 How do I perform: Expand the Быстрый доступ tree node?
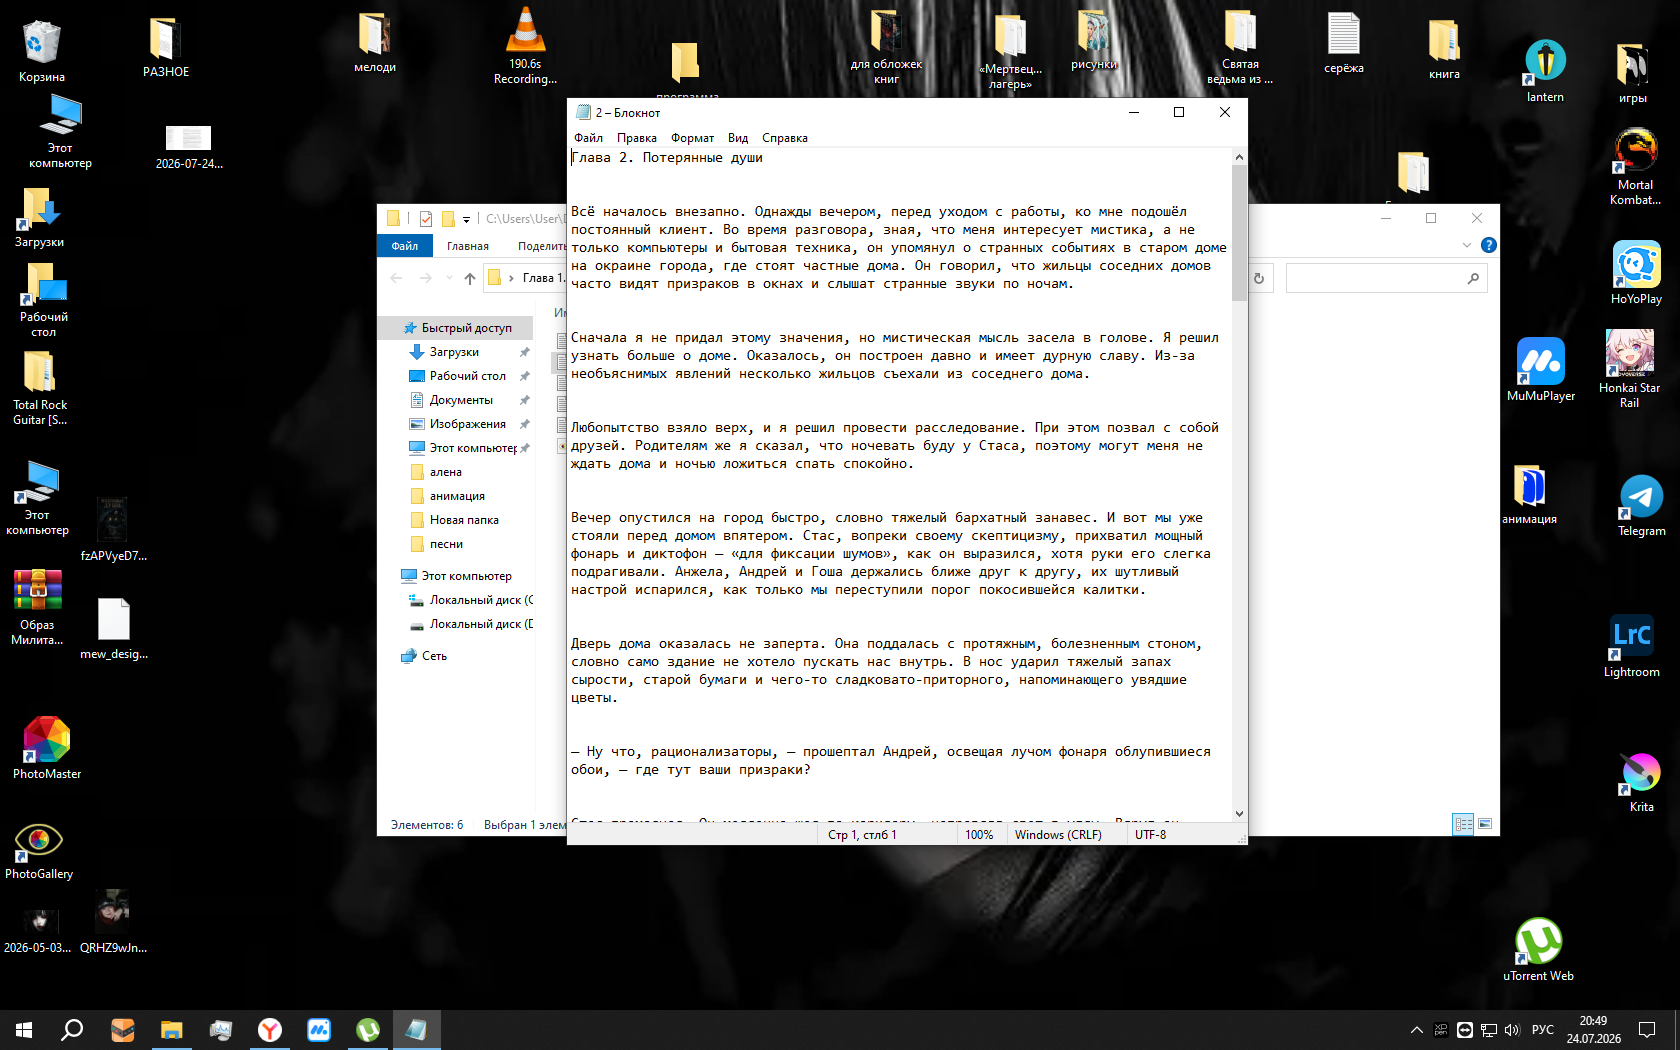tap(390, 328)
